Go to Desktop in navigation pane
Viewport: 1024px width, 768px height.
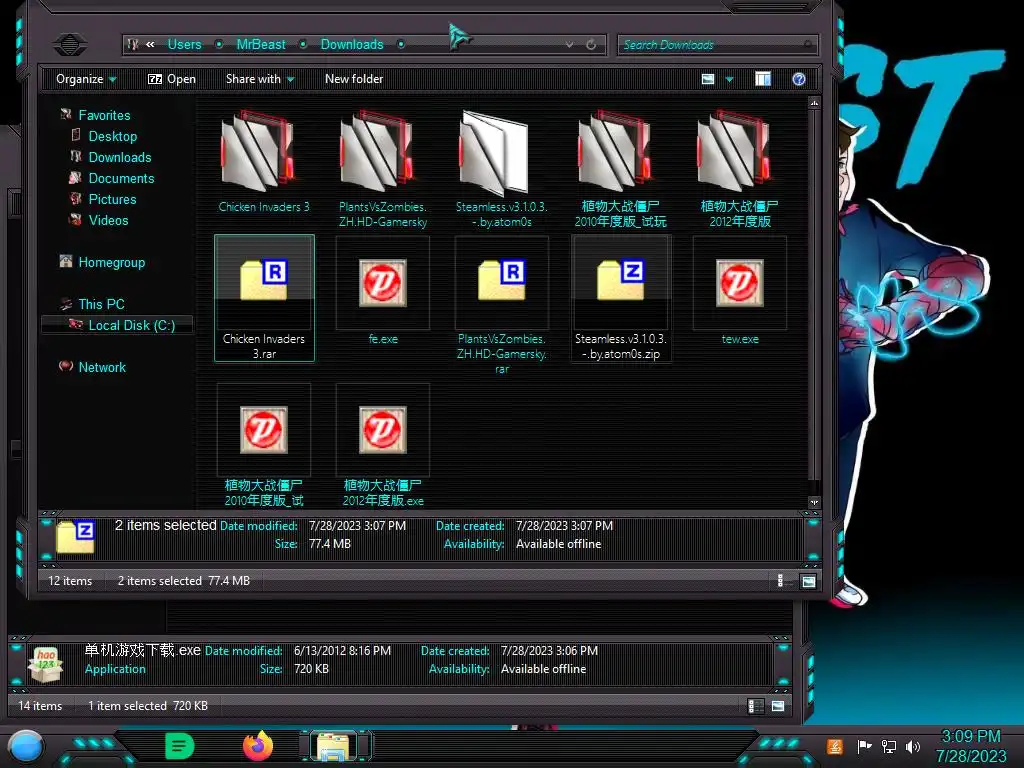(x=113, y=136)
